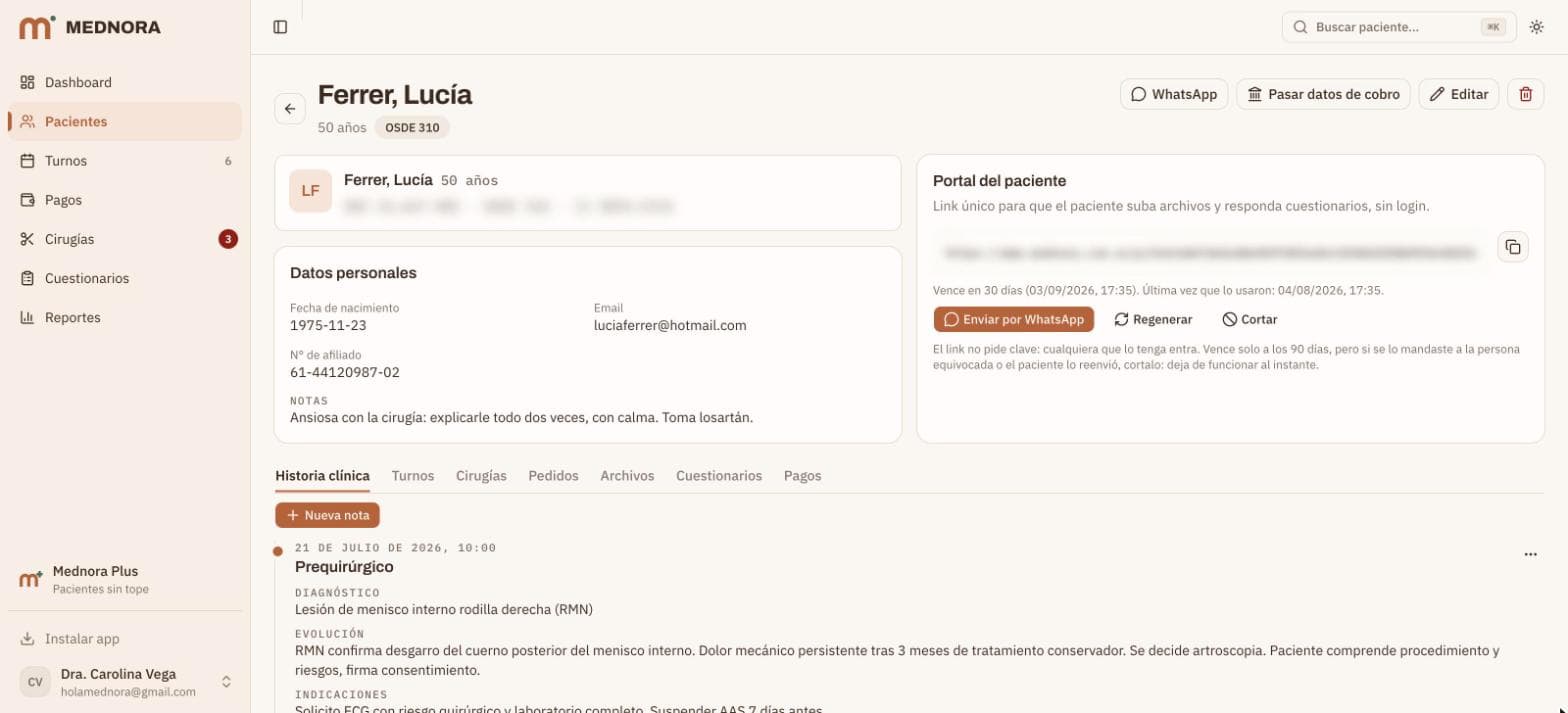Screen dimensions: 1568x713
Task: Switch to the Cirugías tab
Action: point(481,476)
